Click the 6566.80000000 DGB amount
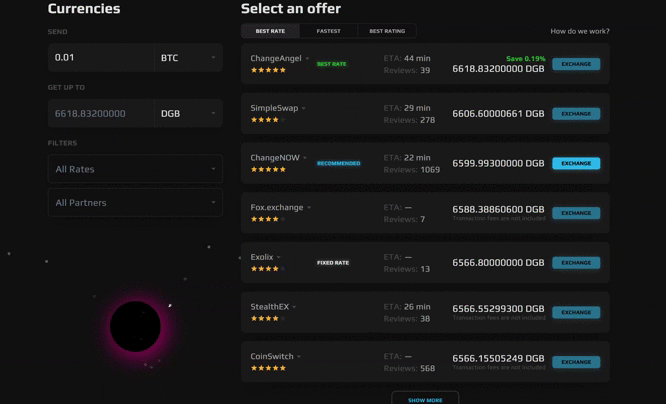This screenshot has height=404, width=666. tap(498, 263)
